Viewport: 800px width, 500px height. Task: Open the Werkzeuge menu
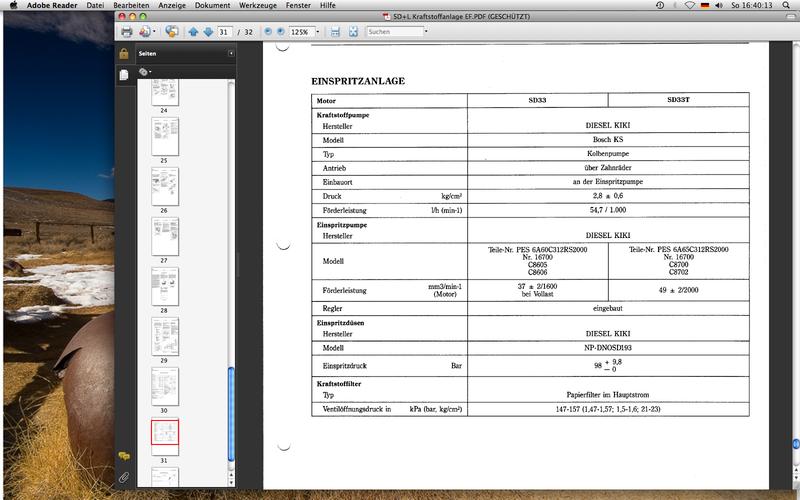255,5
